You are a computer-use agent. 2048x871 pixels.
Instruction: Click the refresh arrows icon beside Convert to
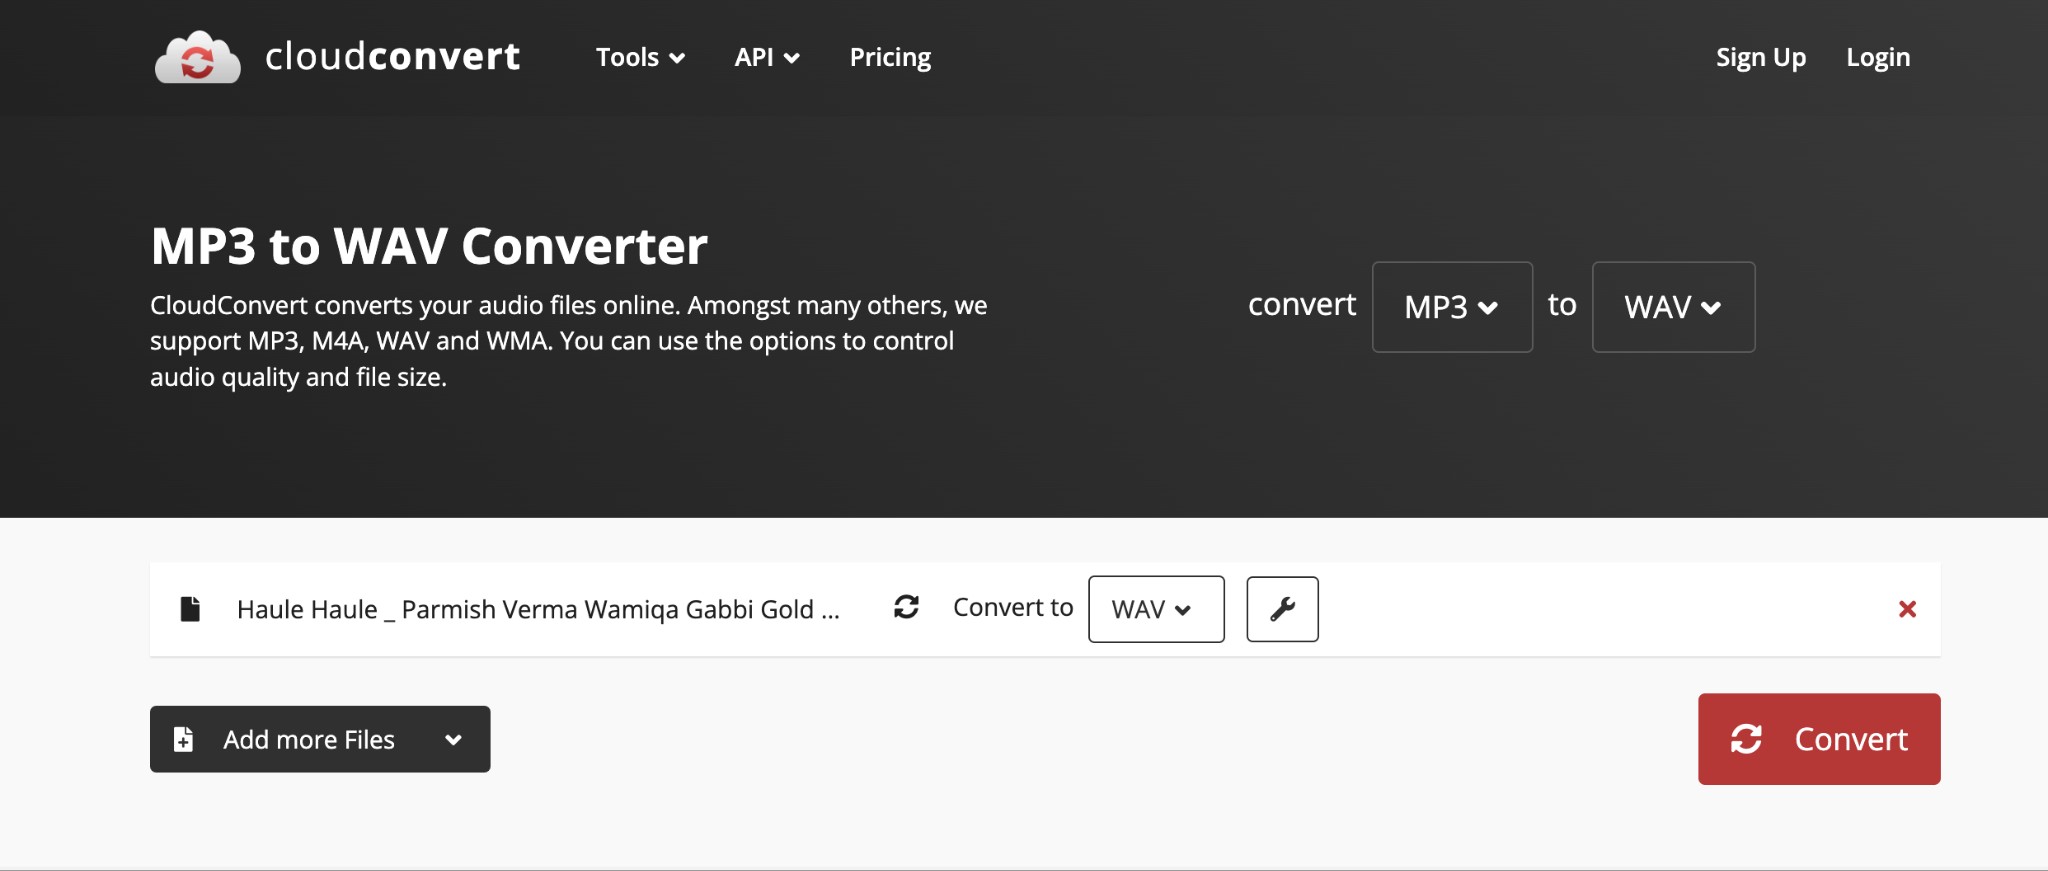[906, 607]
